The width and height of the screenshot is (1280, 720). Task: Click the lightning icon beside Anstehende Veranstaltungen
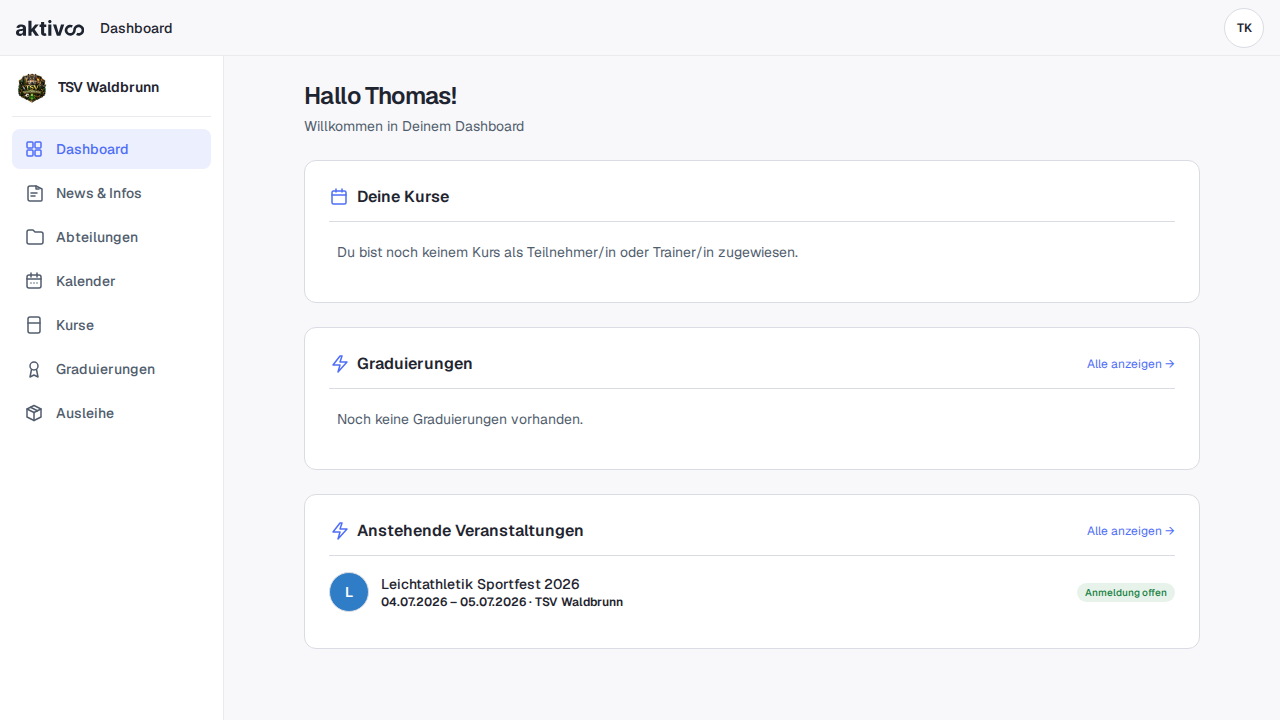click(x=339, y=531)
